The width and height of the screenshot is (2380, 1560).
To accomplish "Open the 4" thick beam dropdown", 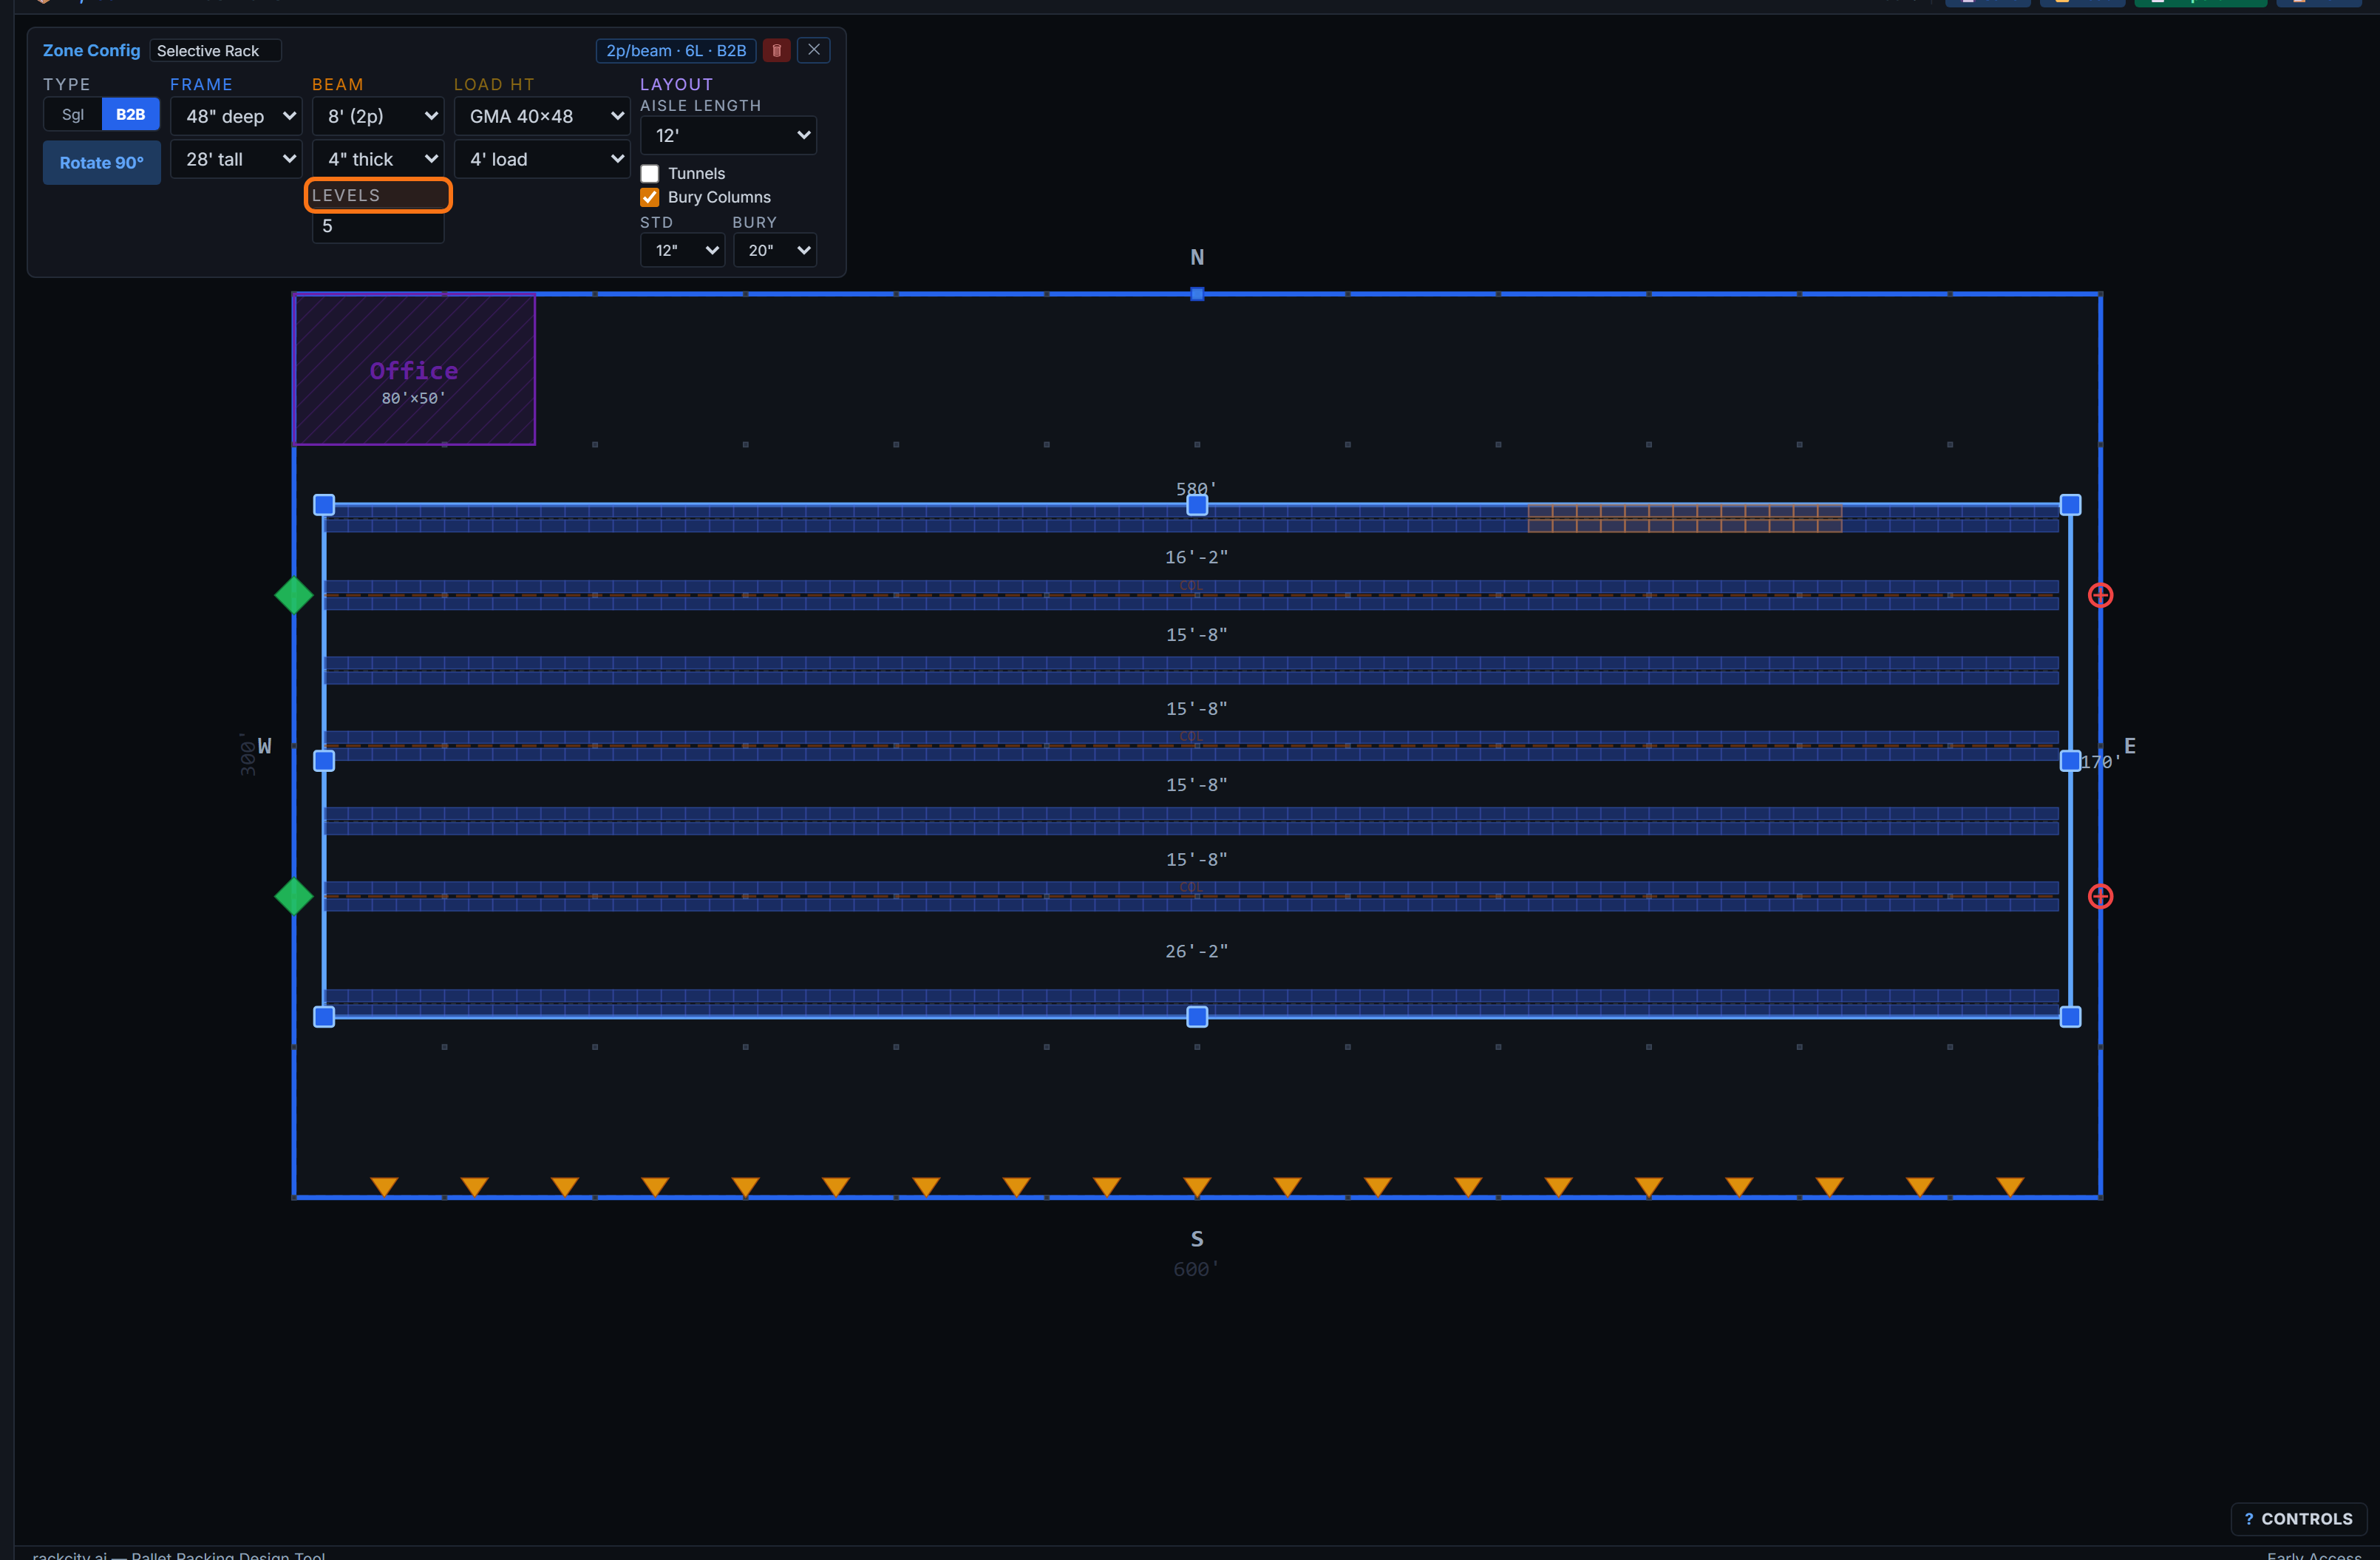I will click(378, 159).
